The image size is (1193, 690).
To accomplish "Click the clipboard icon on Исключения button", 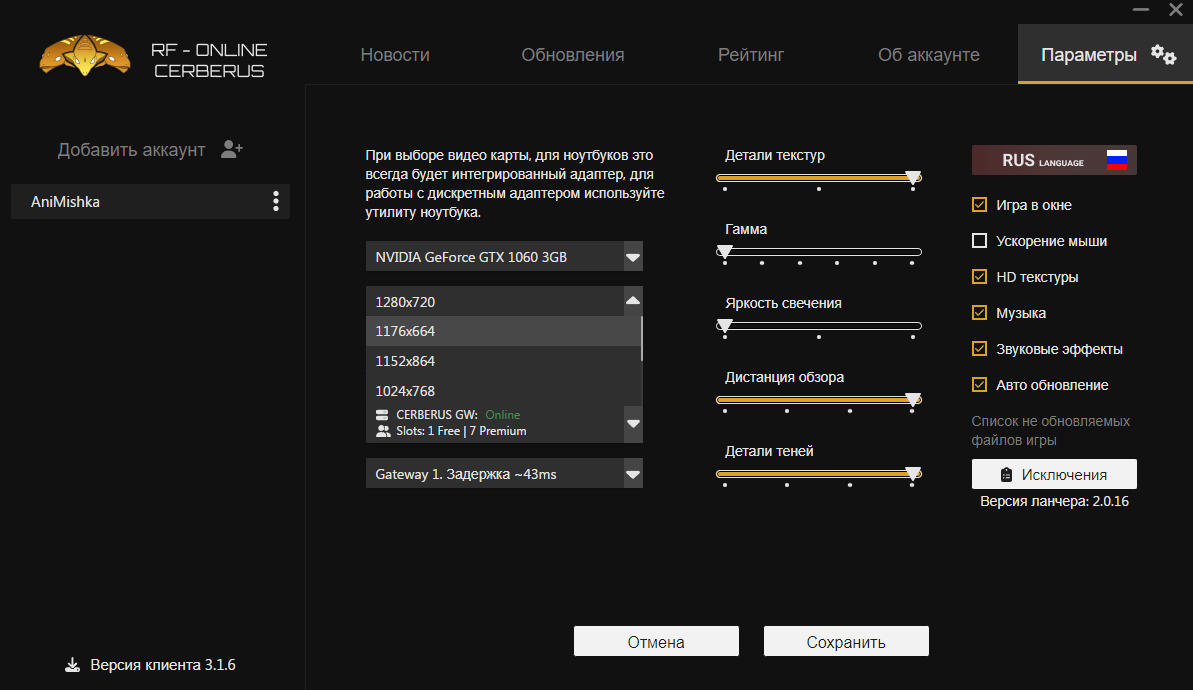I will (x=1006, y=475).
